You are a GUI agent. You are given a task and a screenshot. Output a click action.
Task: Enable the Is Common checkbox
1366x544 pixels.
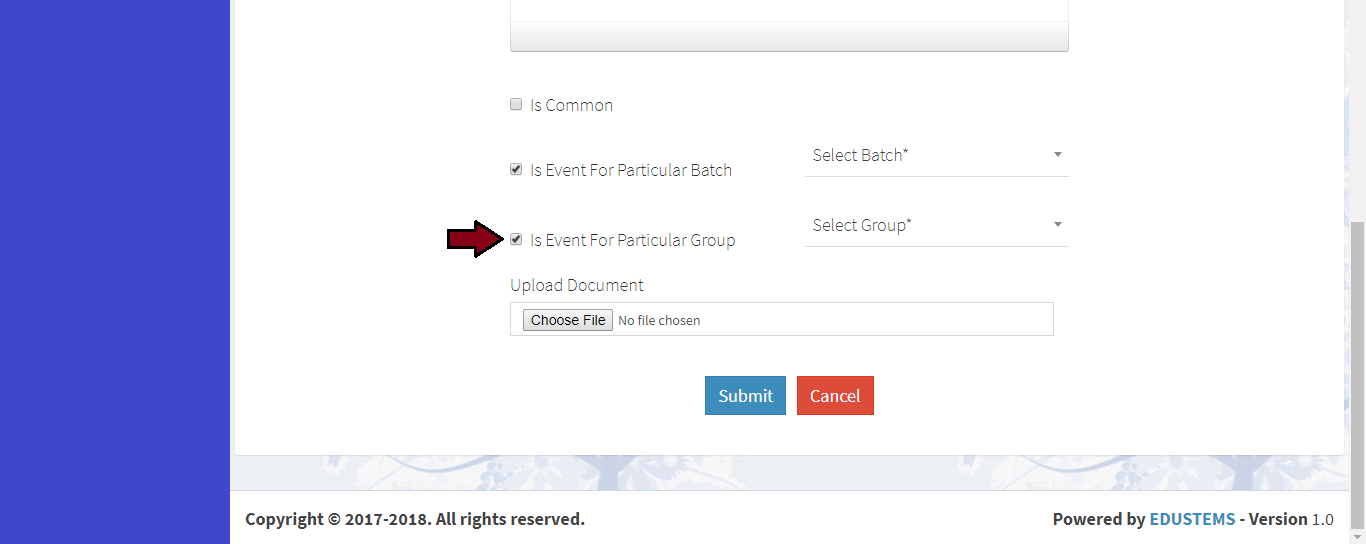coord(516,104)
